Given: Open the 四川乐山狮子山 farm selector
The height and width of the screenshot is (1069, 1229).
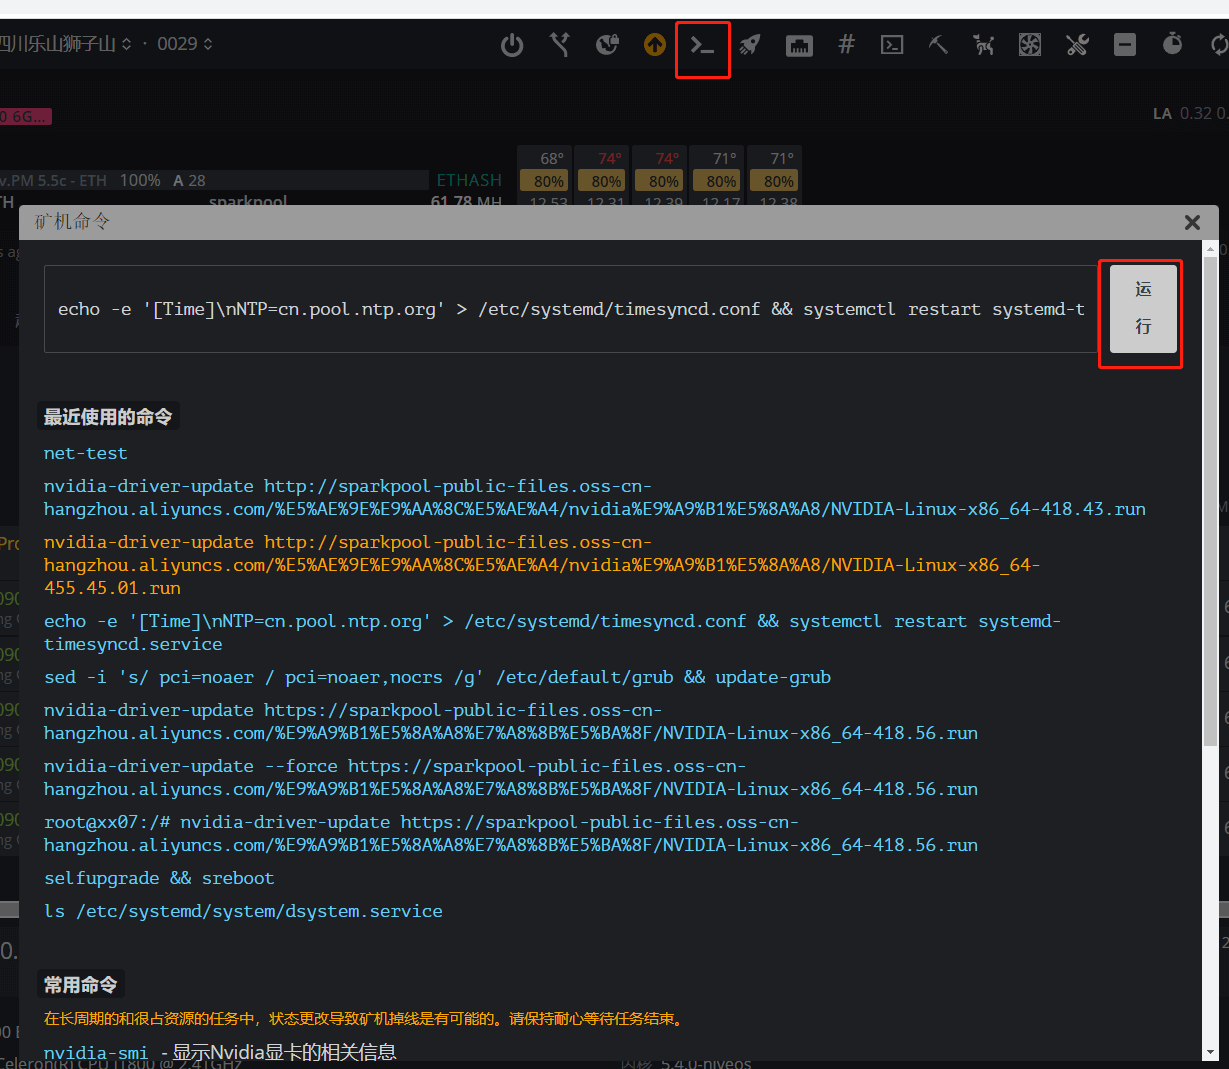Looking at the screenshot, I should 57,43.
